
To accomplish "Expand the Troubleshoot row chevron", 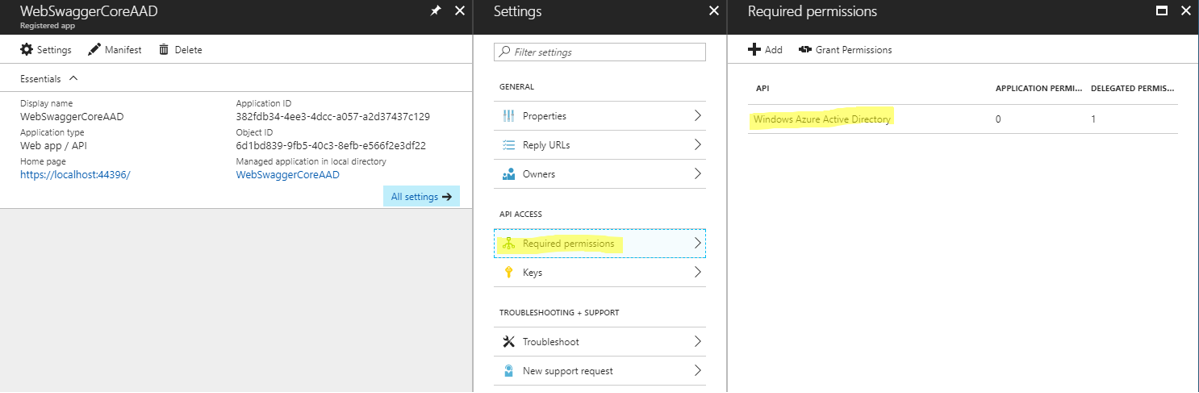I will point(697,341).
